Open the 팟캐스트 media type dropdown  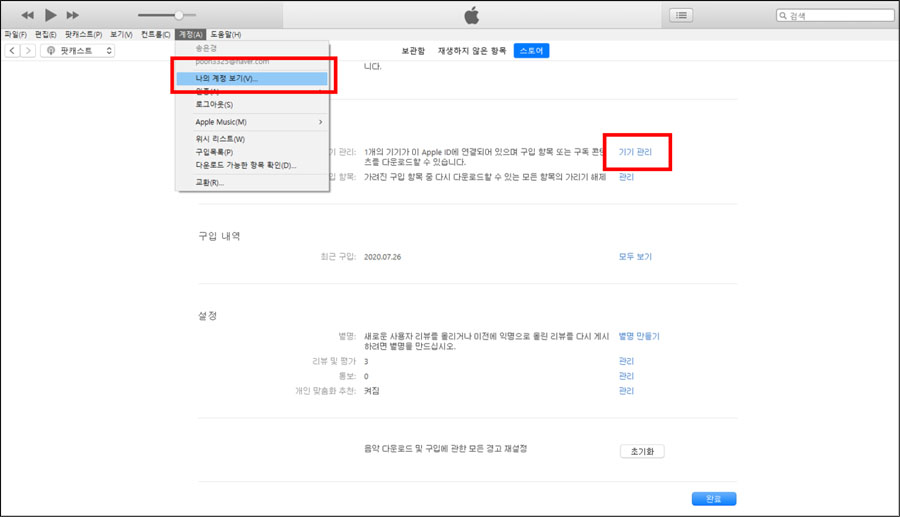tap(79, 50)
